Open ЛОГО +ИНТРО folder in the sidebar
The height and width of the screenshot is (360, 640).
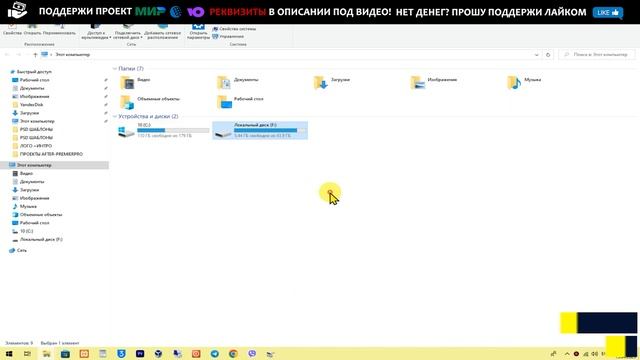pyautogui.click(x=32, y=146)
